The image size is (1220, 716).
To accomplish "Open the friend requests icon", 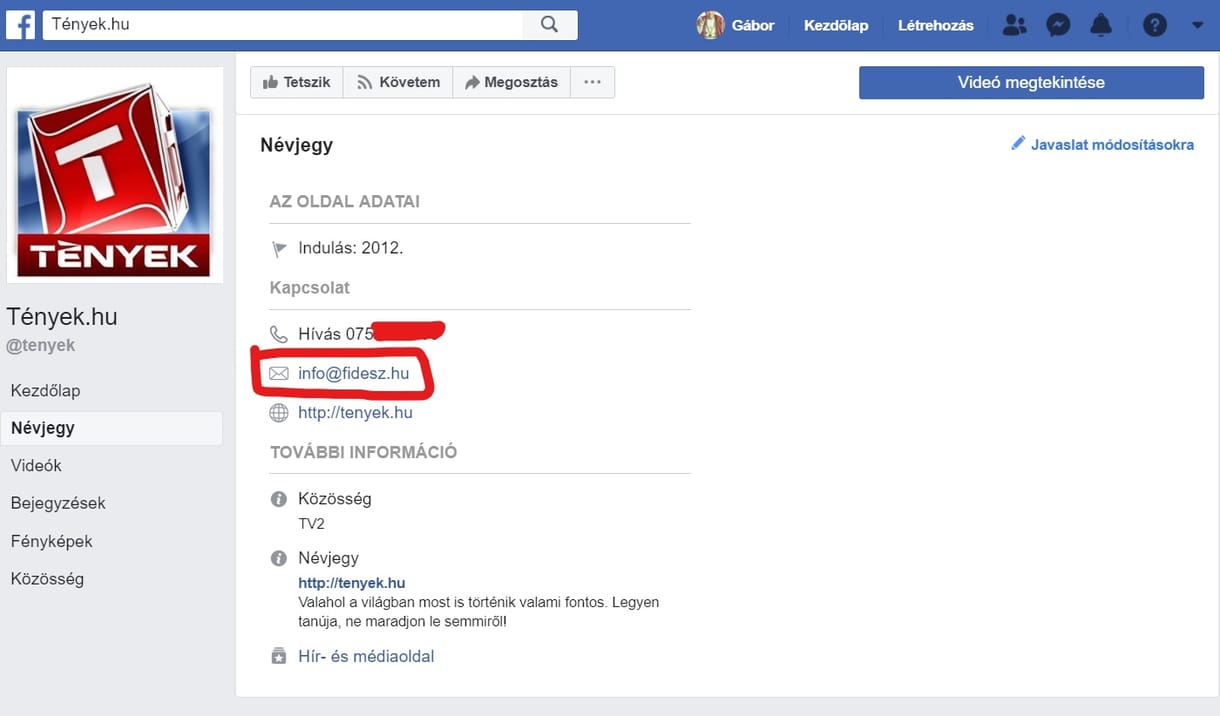I will pyautogui.click(x=1014, y=25).
